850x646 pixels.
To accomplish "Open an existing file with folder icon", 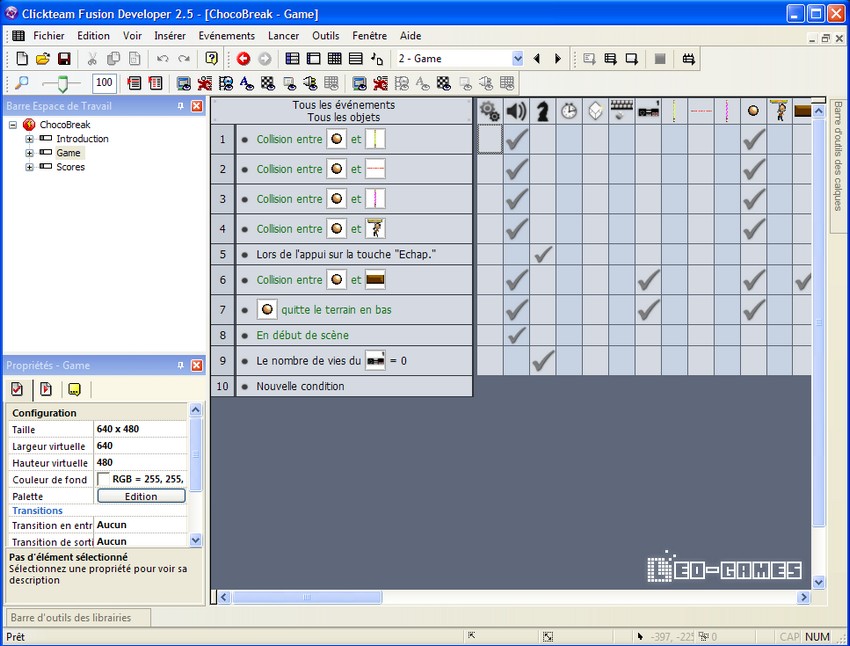I will (43, 59).
